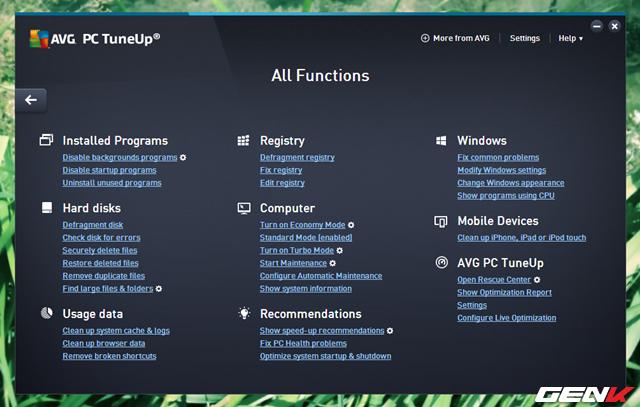Click the back arrow button
Viewport: 640px width, 407px height.
click(x=31, y=100)
